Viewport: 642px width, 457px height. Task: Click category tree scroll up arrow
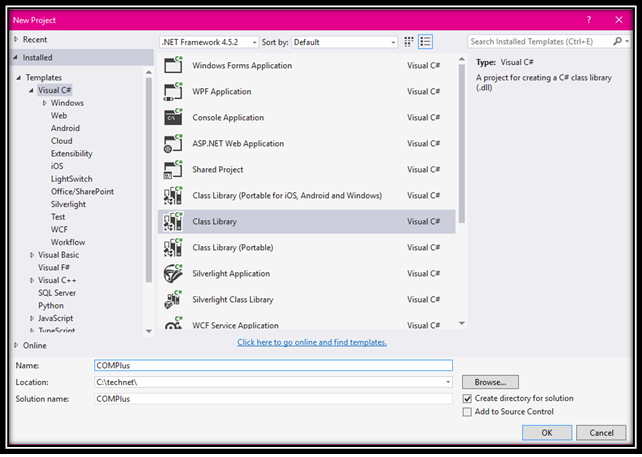click(x=149, y=72)
